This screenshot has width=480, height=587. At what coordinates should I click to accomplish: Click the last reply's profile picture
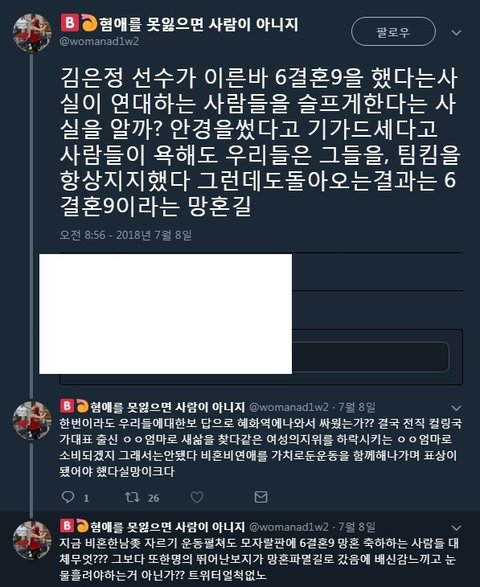pyautogui.click(x=32, y=540)
